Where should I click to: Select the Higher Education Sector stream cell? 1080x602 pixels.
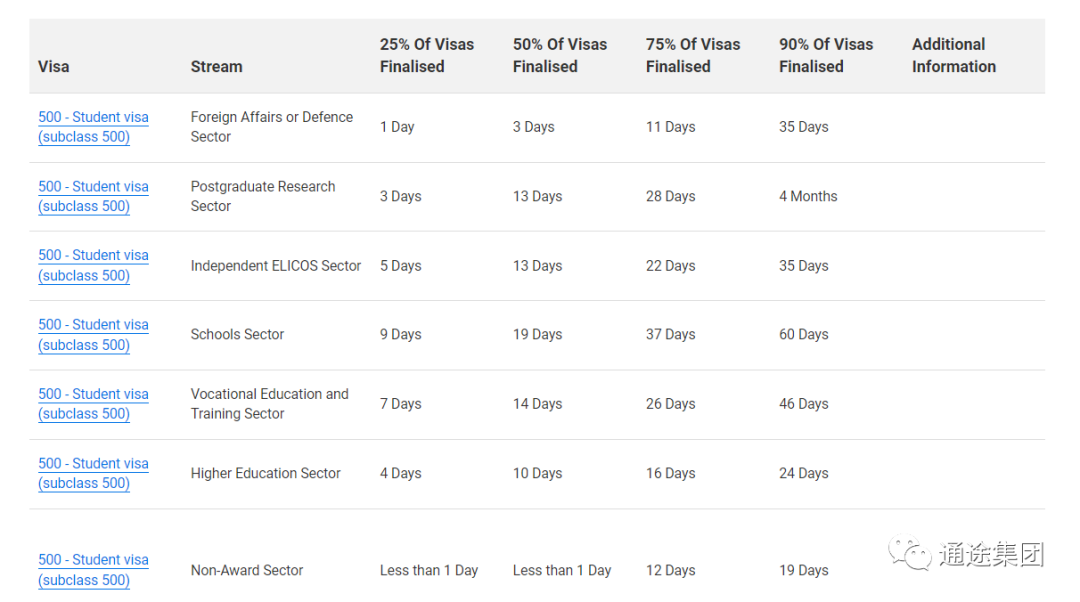(265, 473)
